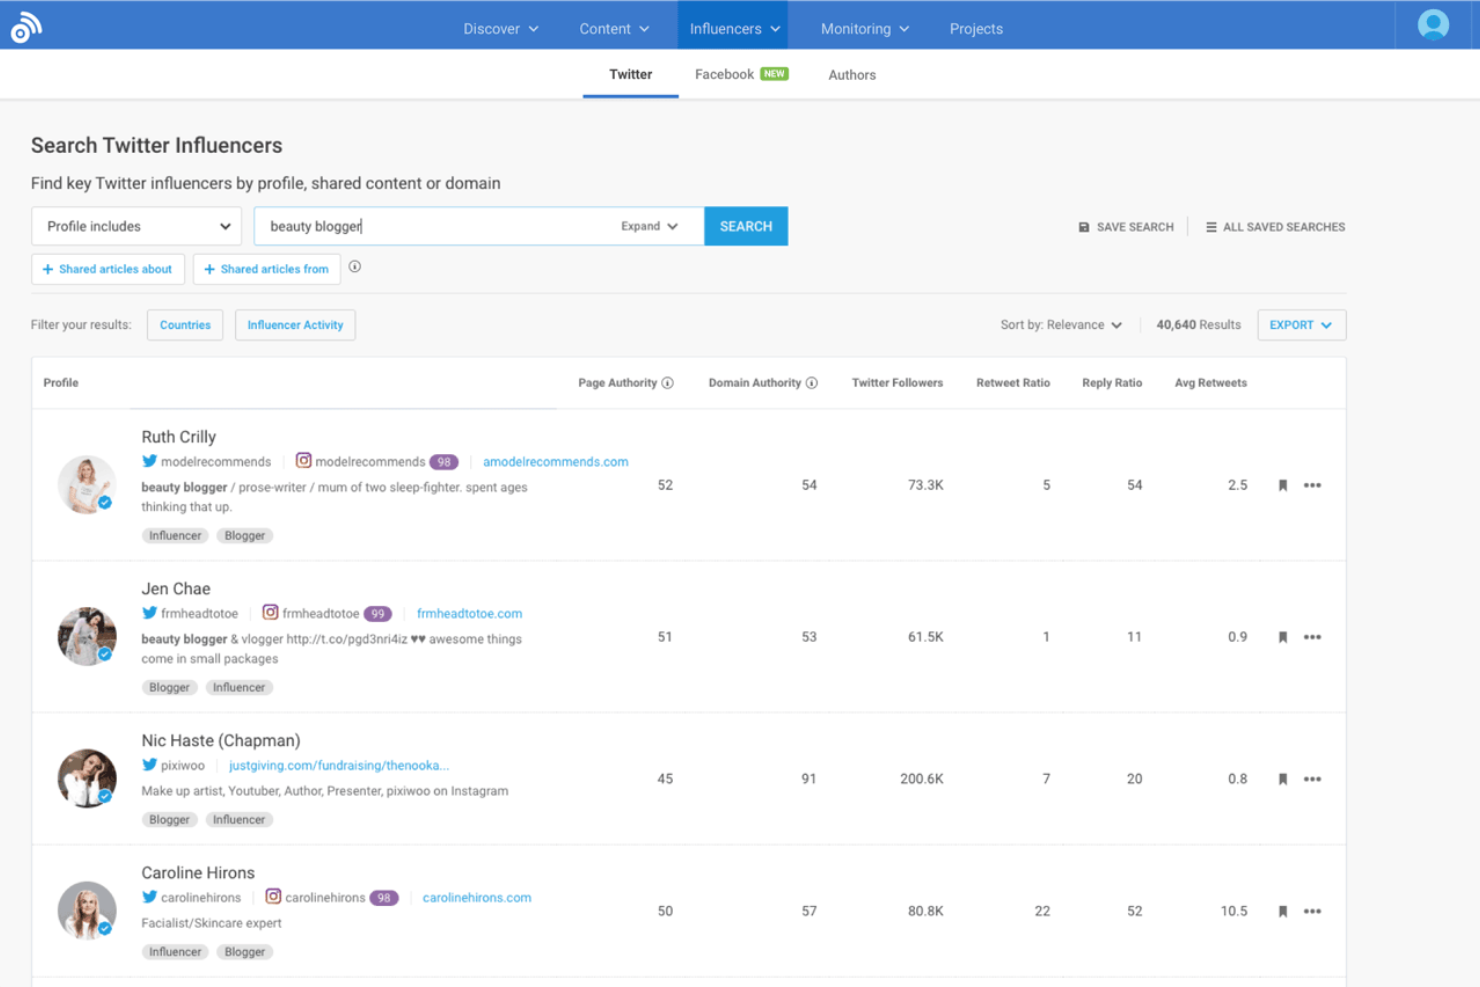Open the more options menu for Caroline Hirons

click(x=1313, y=911)
